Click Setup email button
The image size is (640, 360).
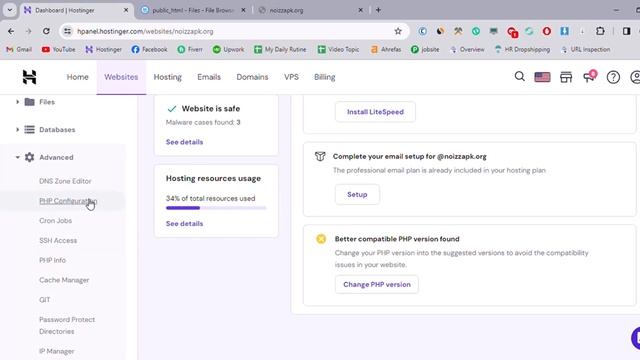pyautogui.click(x=357, y=195)
